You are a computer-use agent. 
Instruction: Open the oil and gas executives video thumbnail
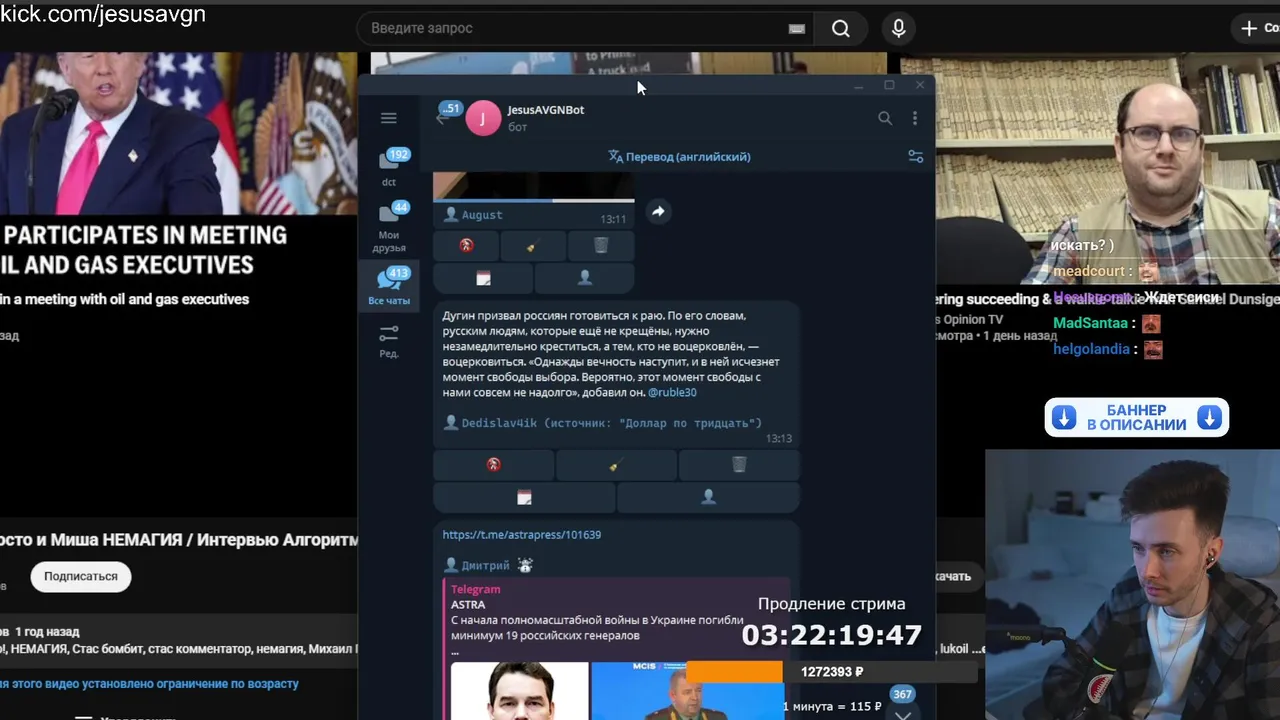pyautogui.click(x=178, y=133)
